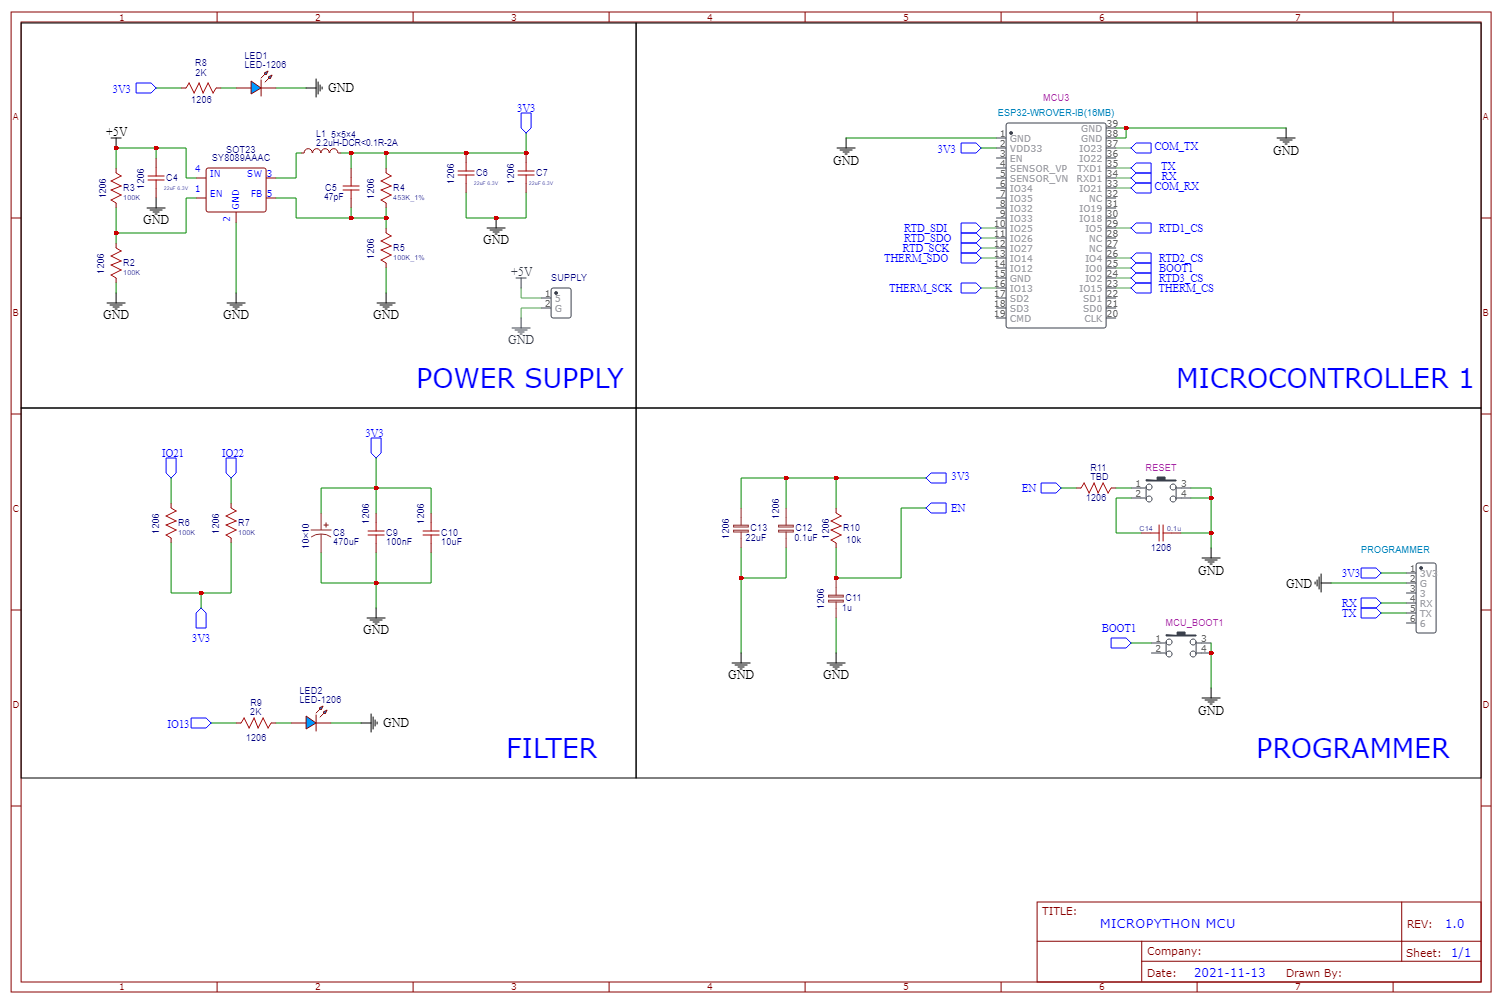The width and height of the screenshot is (1503, 1003).
Task: Click the Company field in title block
Action: [x=1272, y=951]
